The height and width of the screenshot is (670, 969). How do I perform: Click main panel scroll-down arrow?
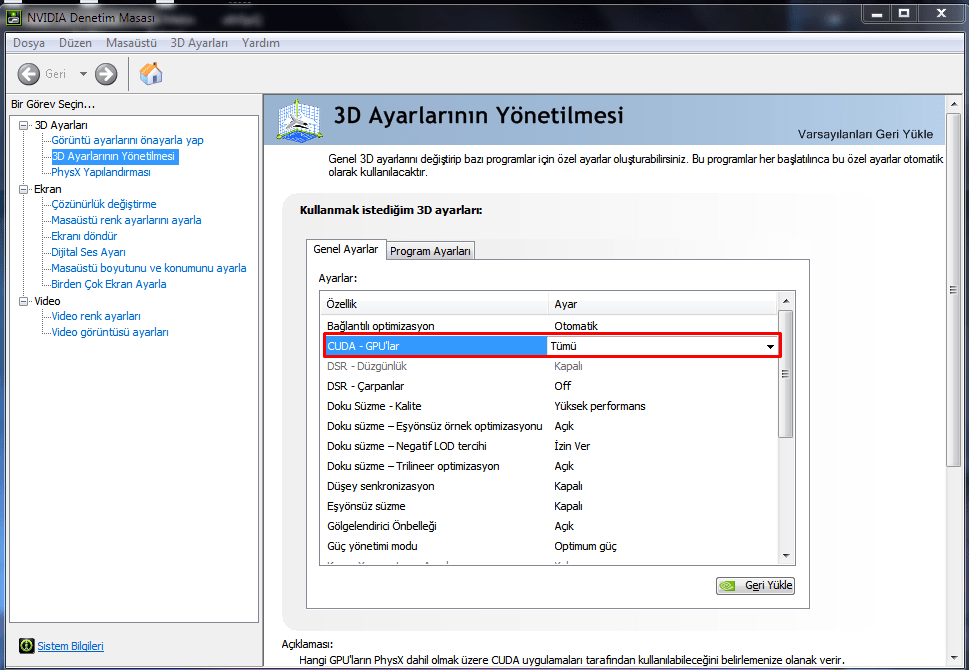(954, 658)
